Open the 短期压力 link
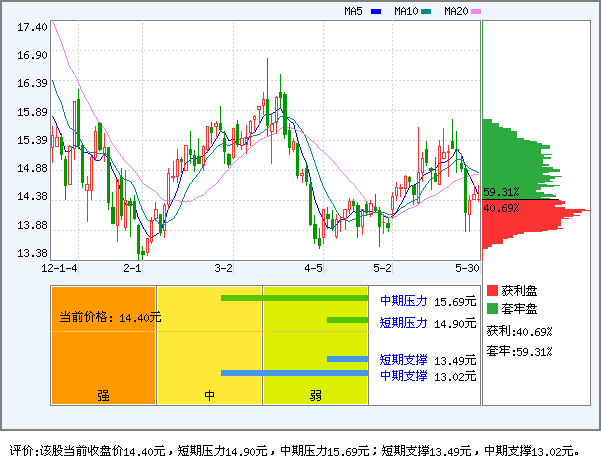 (404, 323)
